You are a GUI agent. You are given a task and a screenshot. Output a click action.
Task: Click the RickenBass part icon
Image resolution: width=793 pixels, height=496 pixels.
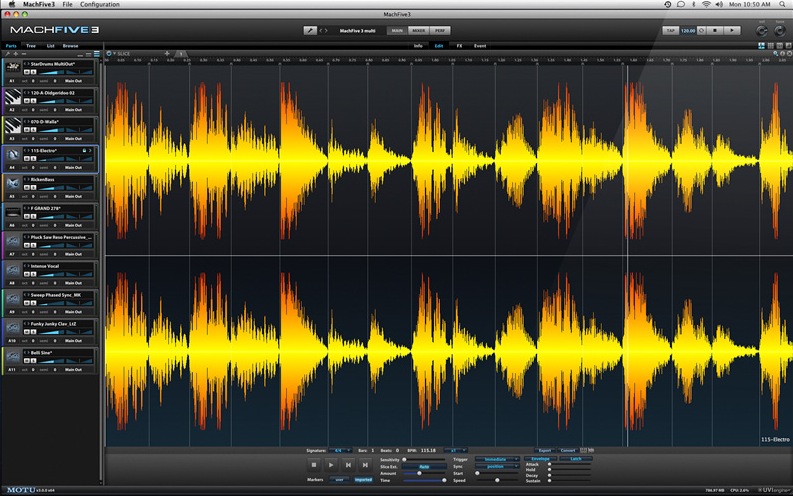click(x=13, y=184)
